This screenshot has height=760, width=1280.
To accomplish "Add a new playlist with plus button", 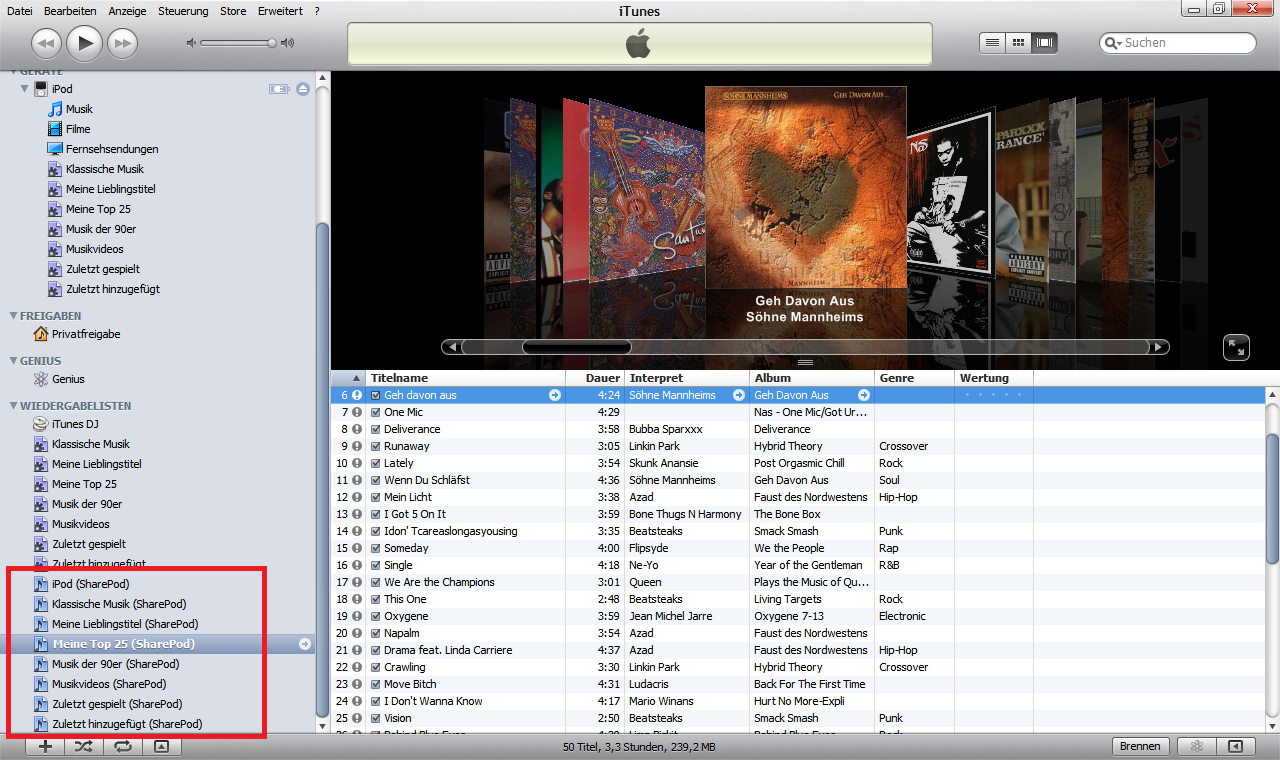I will coord(44,746).
